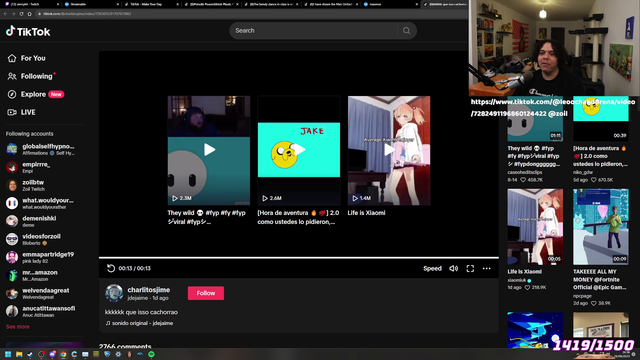Open globalselfhypno account in following list
Screen dimensions: 640x360
pyautogui.click(x=41, y=149)
